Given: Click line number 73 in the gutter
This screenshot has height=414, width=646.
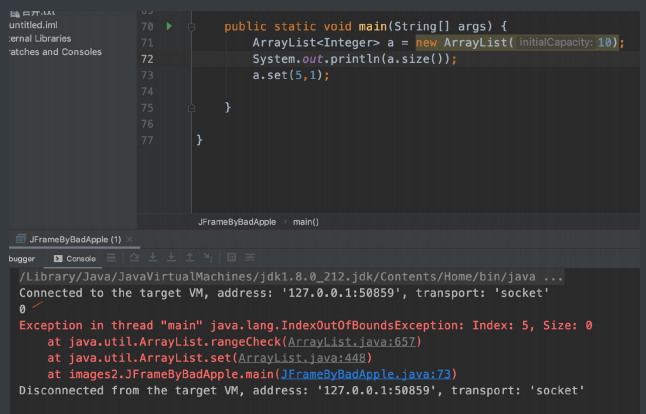Looking at the screenshot, I should (x=147, y=75).
